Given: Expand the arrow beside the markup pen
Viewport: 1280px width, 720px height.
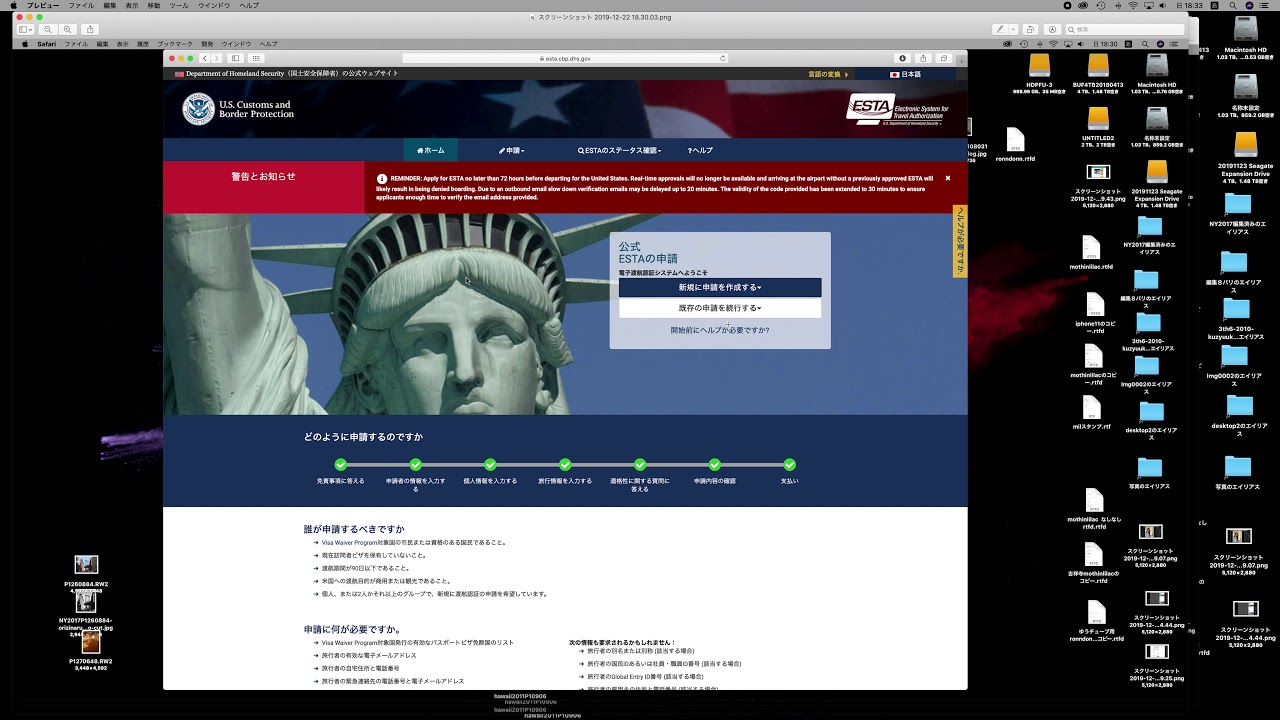Looking at the screenshot, I should coord(1013,30).
